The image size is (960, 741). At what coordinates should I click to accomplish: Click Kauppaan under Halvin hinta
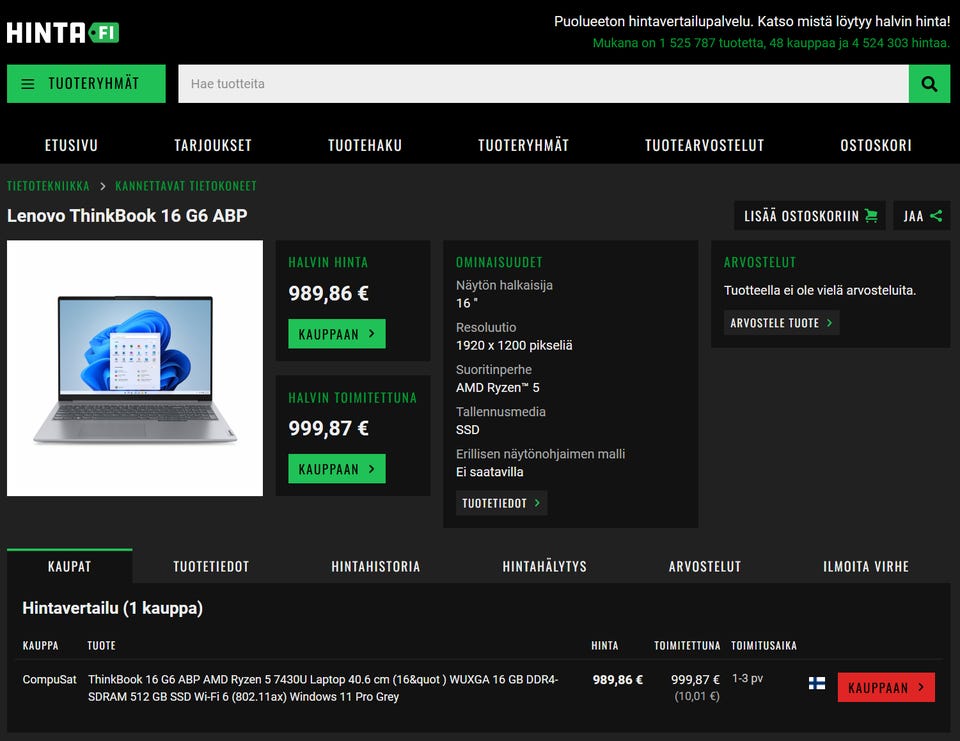tap(337, 334)
